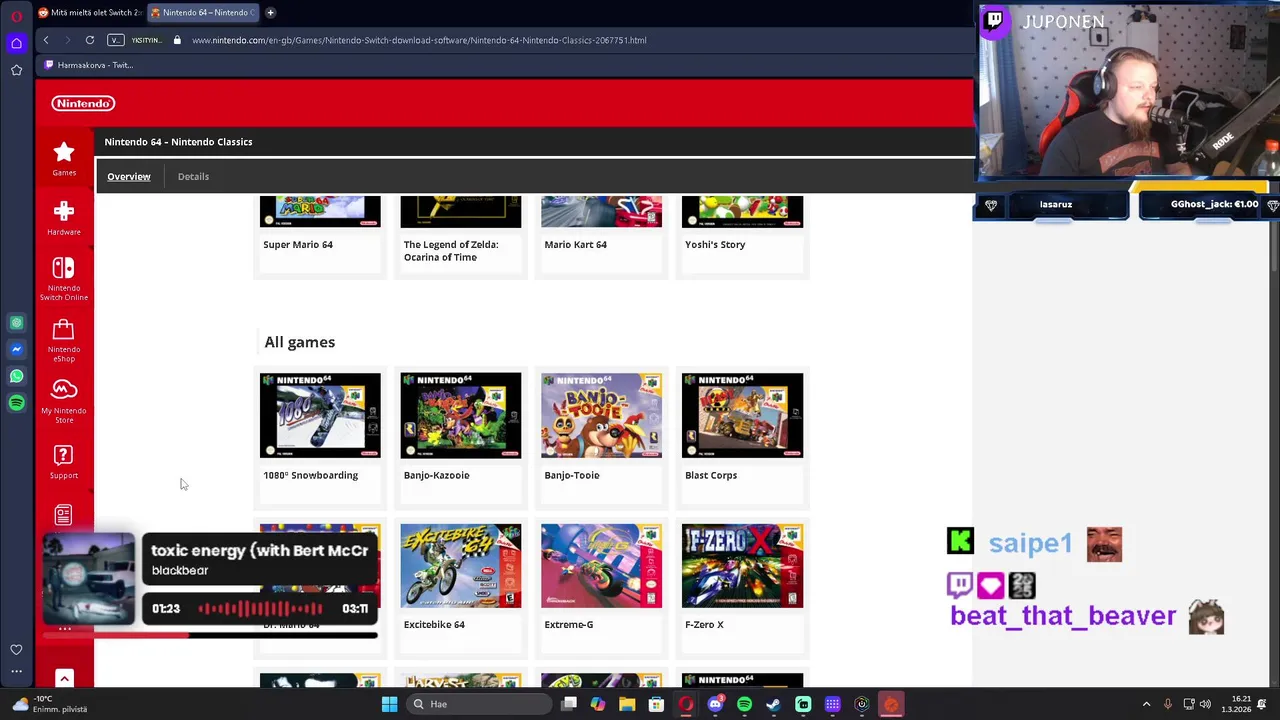Click the Banjo-Tooie box art
The width and height of the screenshot is (1280, 720).
[601, 415]
